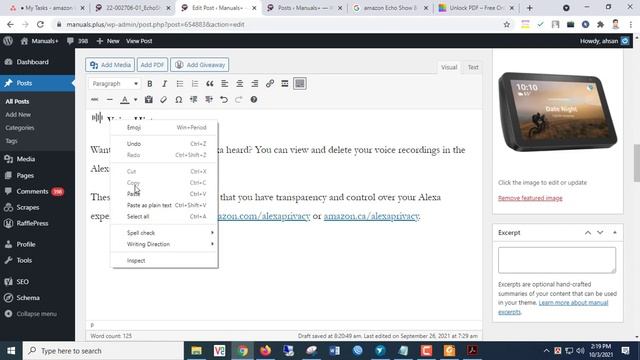The height and width of the screenshot is (360, 640).
Task: Open keyboard shortcuts help icon
Action: click(254, 100)
